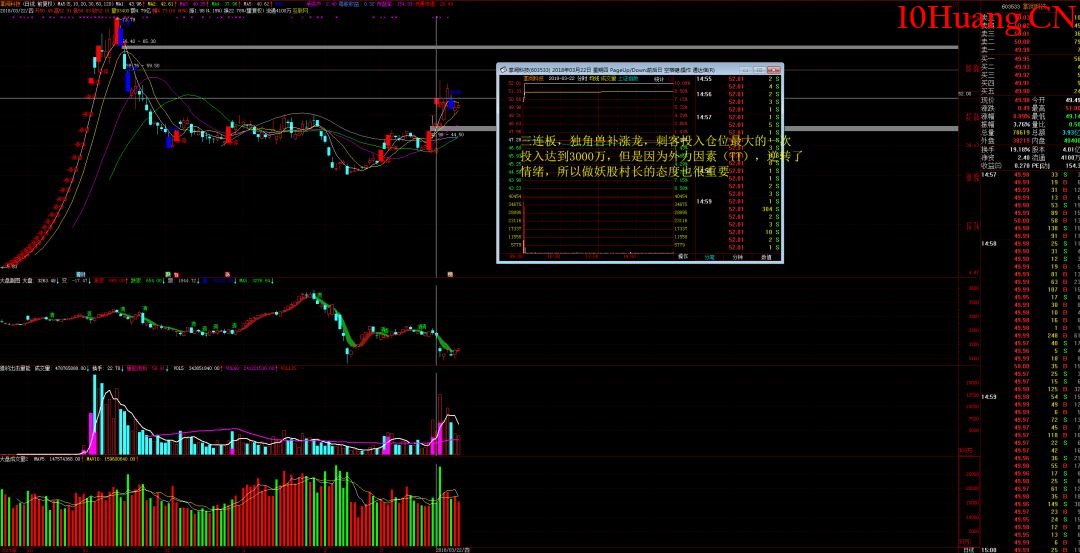Click the 大盘副图 sub-chart label
The height and width of the screenshot is (553, 1080).
pos(9,281)
